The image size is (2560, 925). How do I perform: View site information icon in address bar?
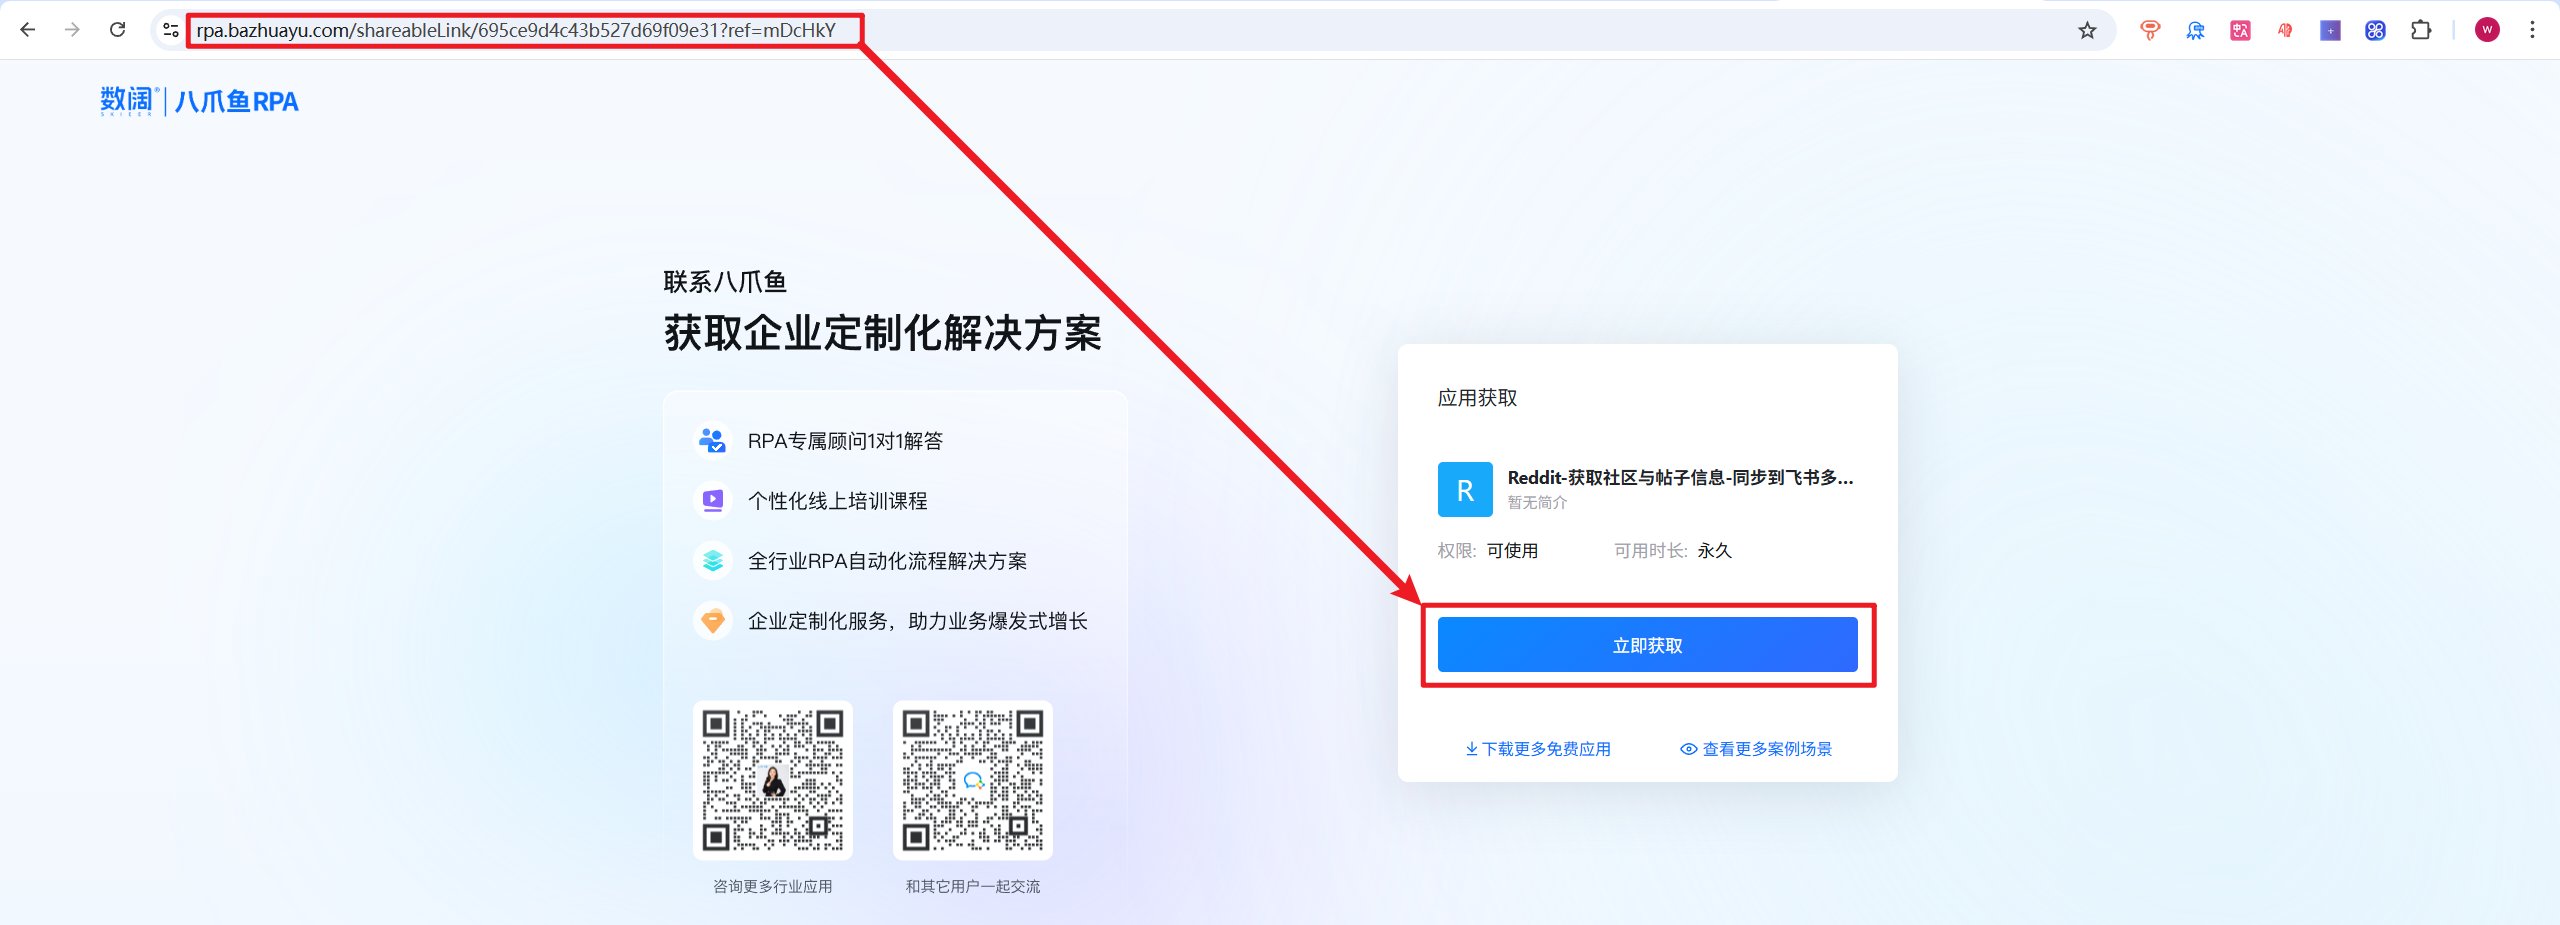[171, 30]
